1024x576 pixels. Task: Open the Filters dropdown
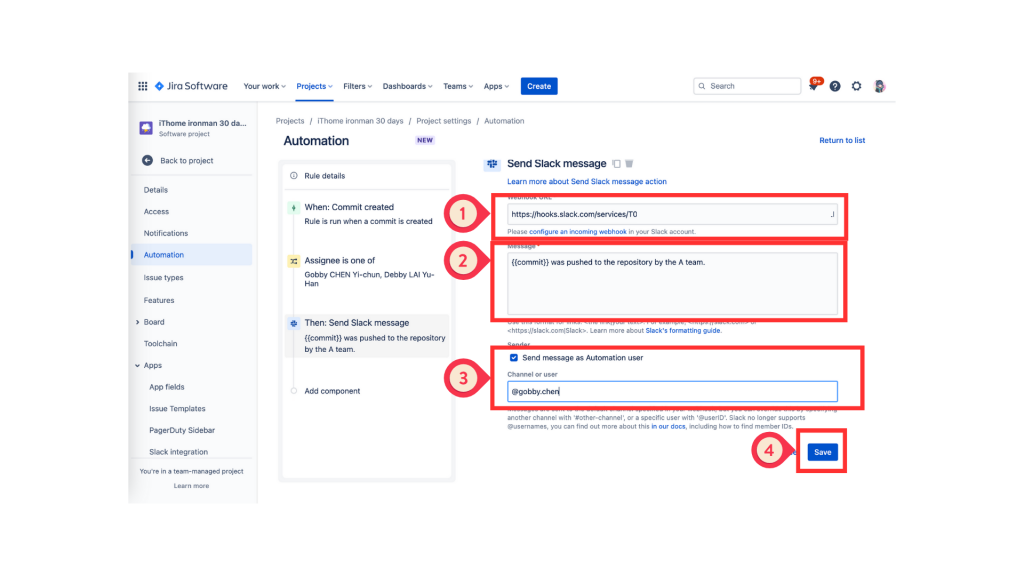pos(357,86)
